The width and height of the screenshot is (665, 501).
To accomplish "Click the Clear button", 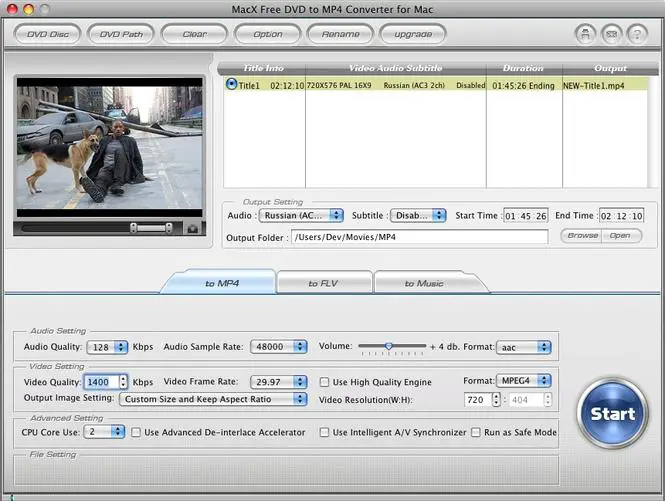I will point(194,34).
